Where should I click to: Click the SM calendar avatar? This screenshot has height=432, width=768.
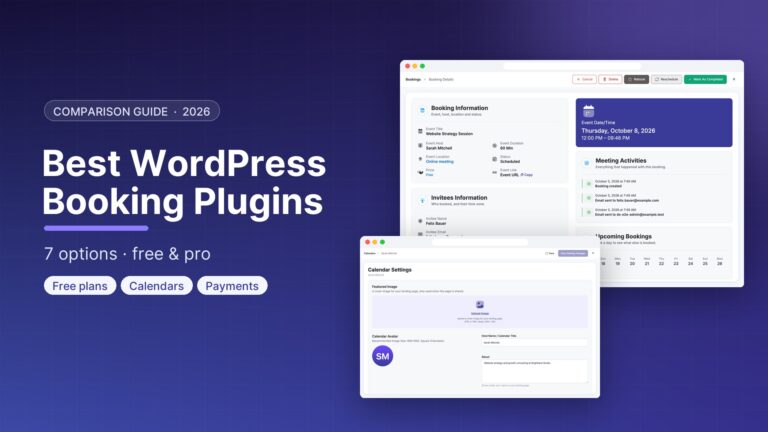point(383,356)
